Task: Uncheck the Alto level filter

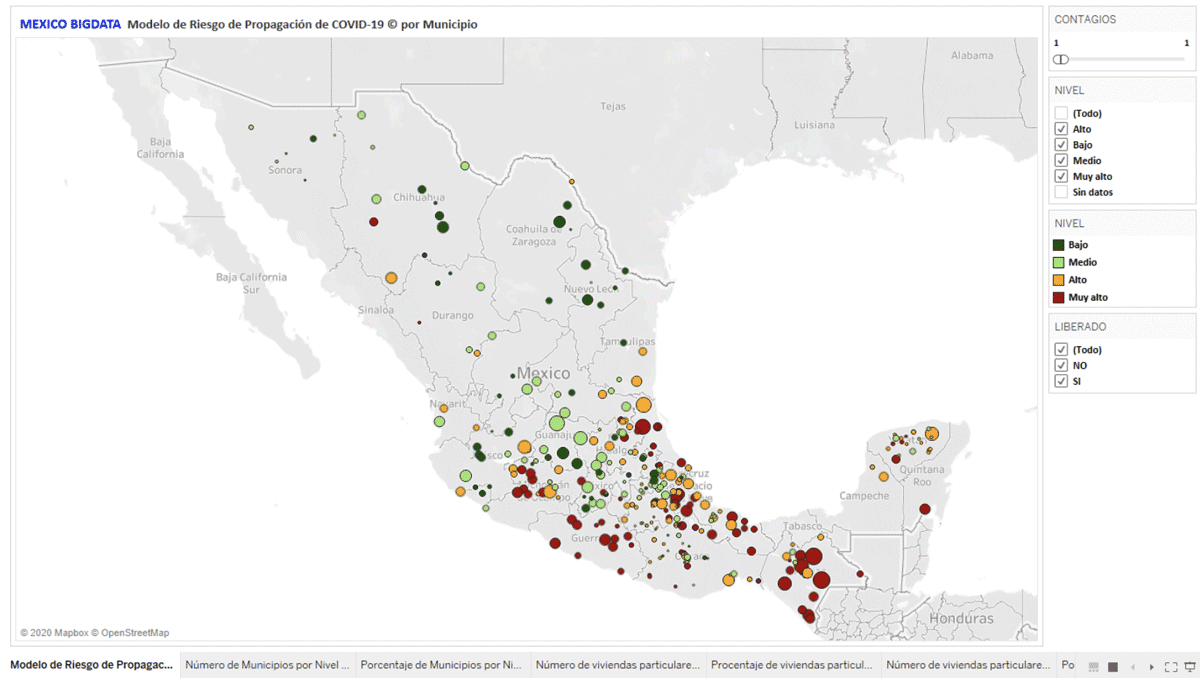Action: (1061, 128)
